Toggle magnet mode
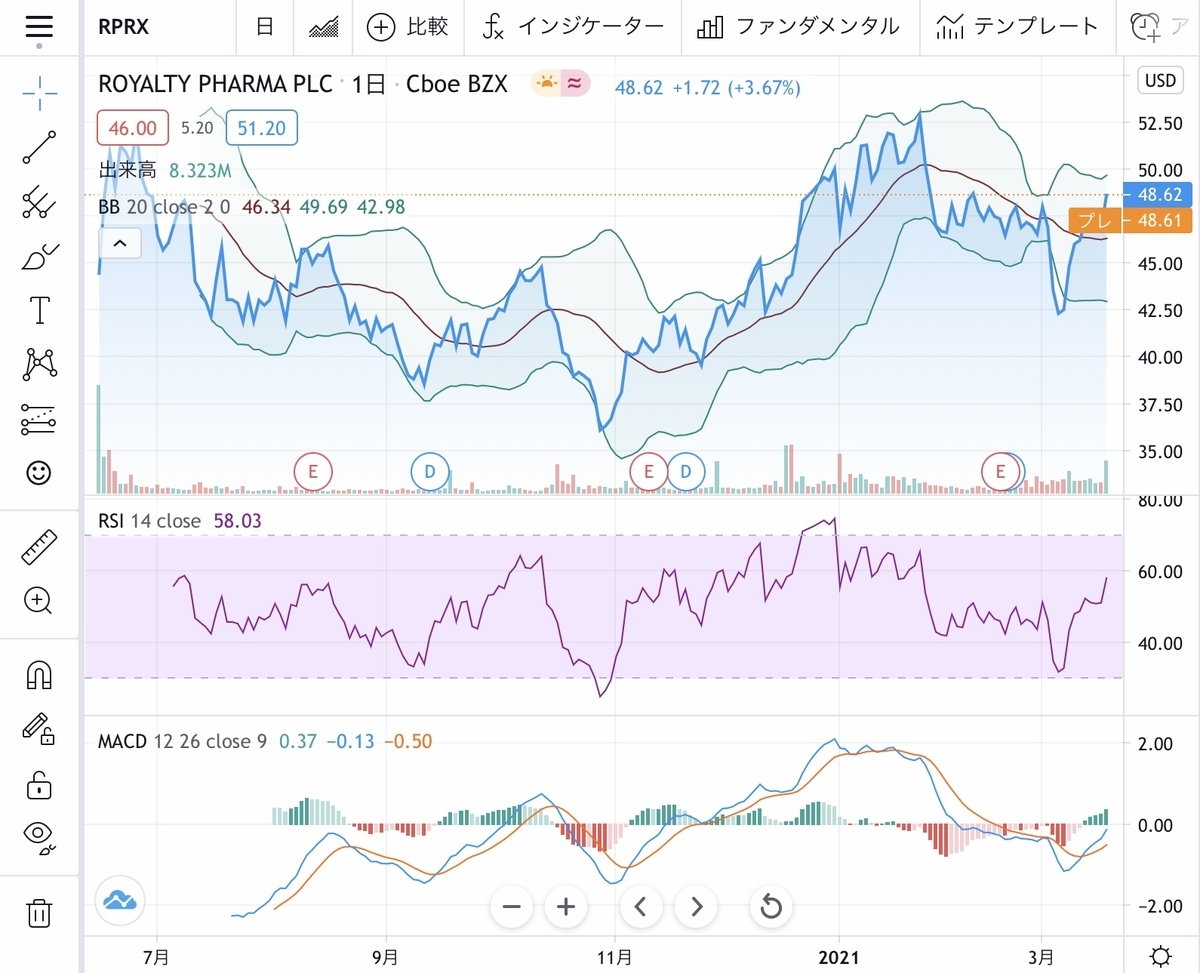Image resolution: width=1200 pixels, height=973 pixels. (39, 675)
